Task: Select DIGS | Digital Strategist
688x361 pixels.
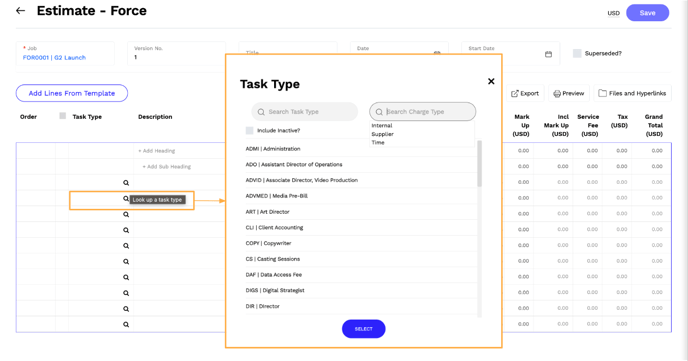Action: [x=361, y=290]
